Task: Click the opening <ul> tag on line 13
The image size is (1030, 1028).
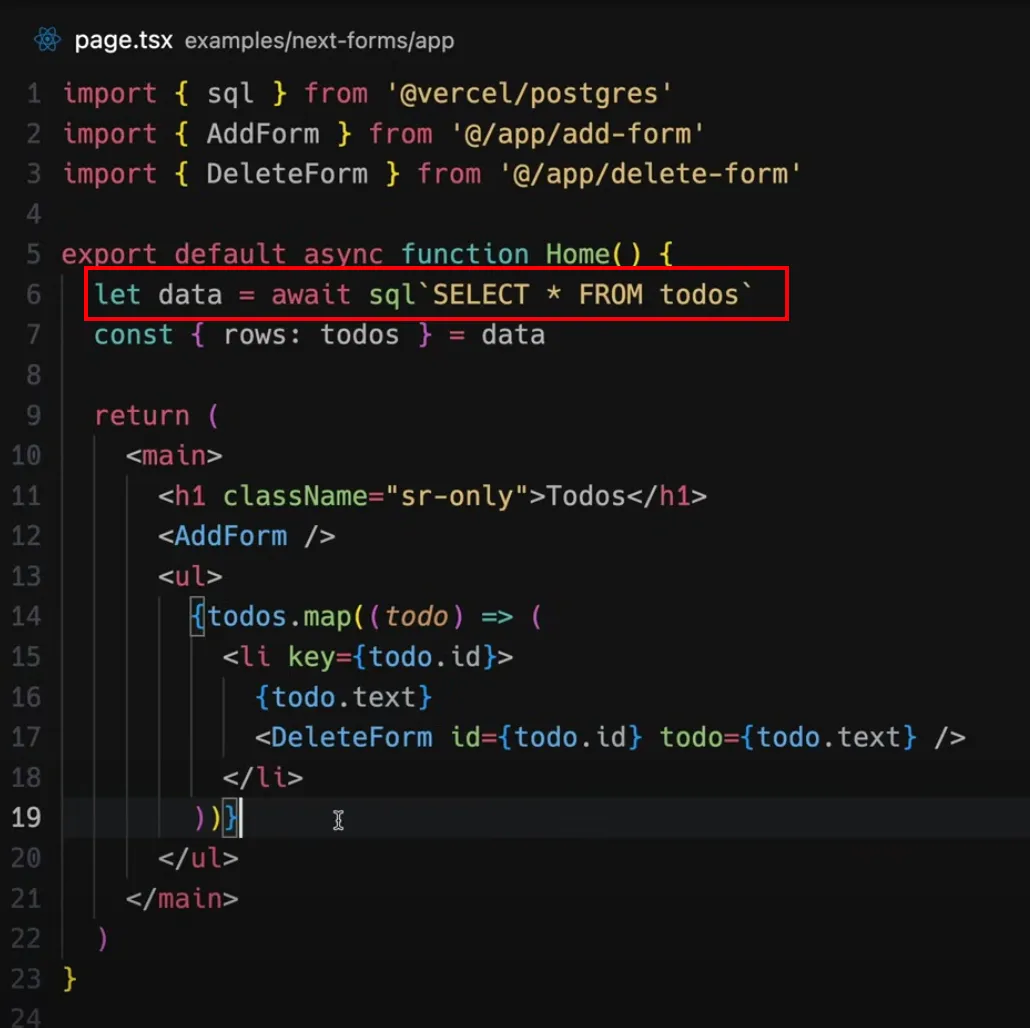Action: pos(190,576)
